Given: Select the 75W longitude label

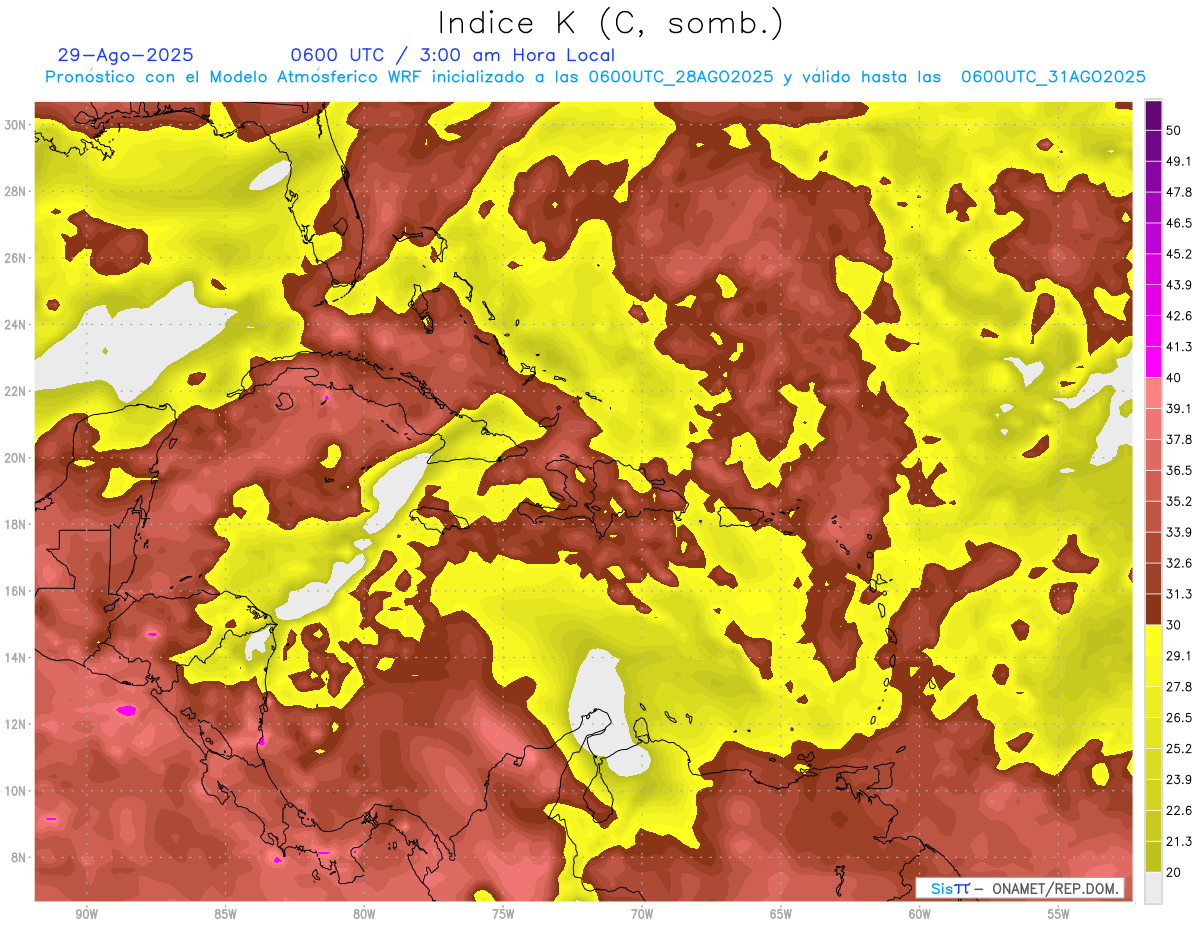Looking at the screenshot, I should pyautogui.click(x=503, y=915).
